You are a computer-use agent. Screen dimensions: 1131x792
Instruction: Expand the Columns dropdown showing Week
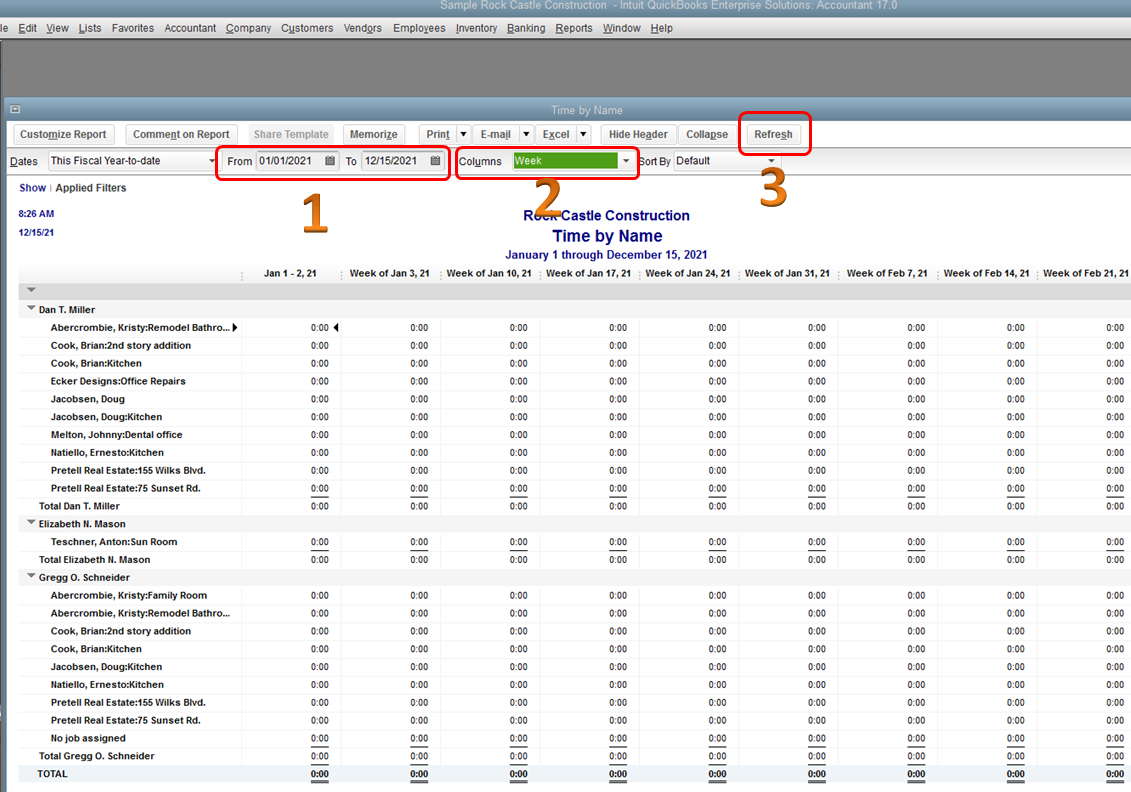[626, 161]
